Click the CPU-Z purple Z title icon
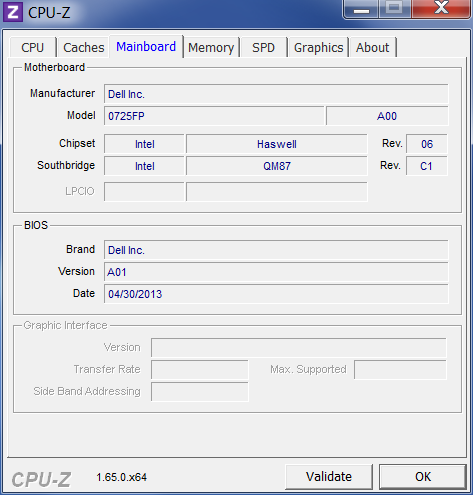Screen dimensions: 473x495 pos(13,12)
